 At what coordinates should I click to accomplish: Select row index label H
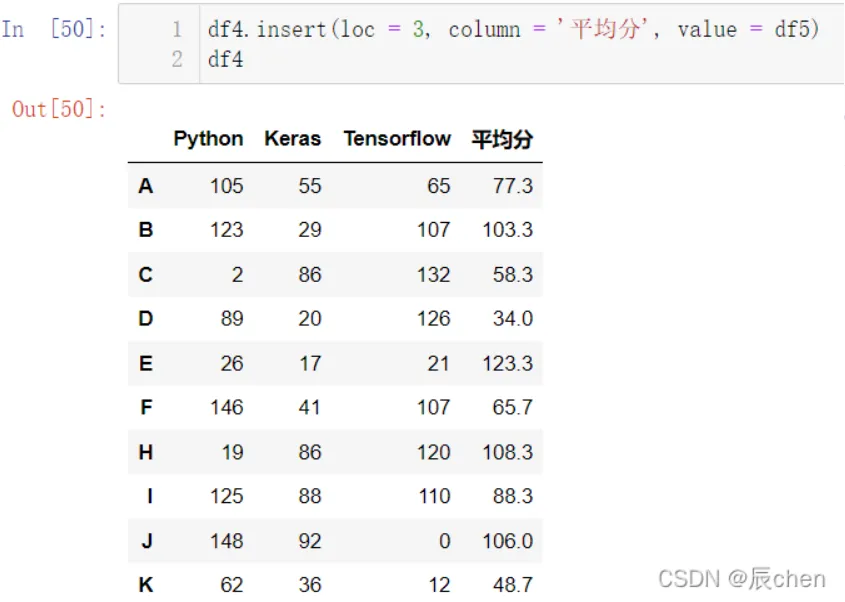(x=146, y=453)
